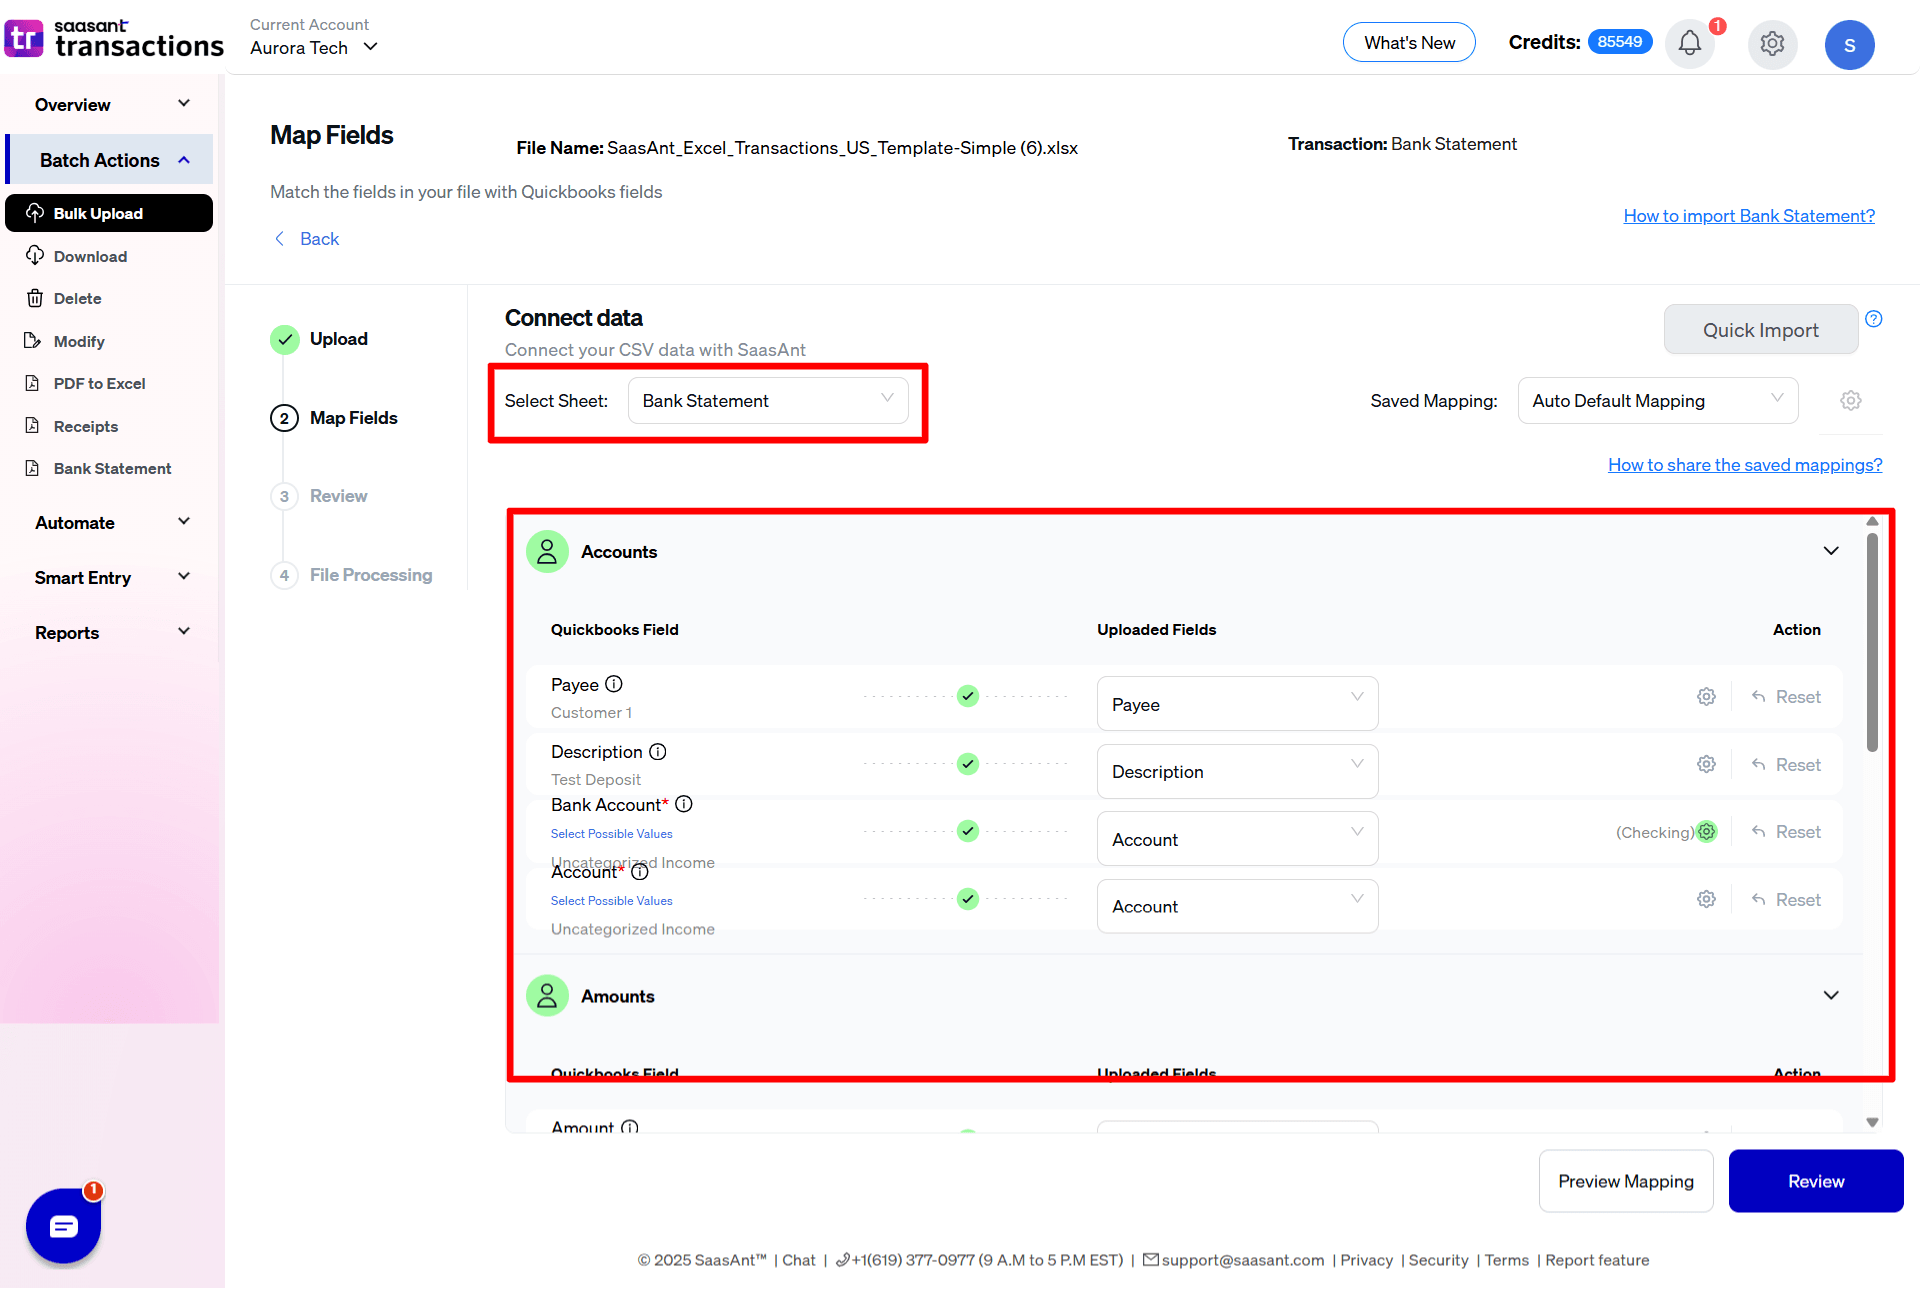1920x1290 pixels.
Task: Expand the Smart Entry sidebar menu
Action: [110, 577]
